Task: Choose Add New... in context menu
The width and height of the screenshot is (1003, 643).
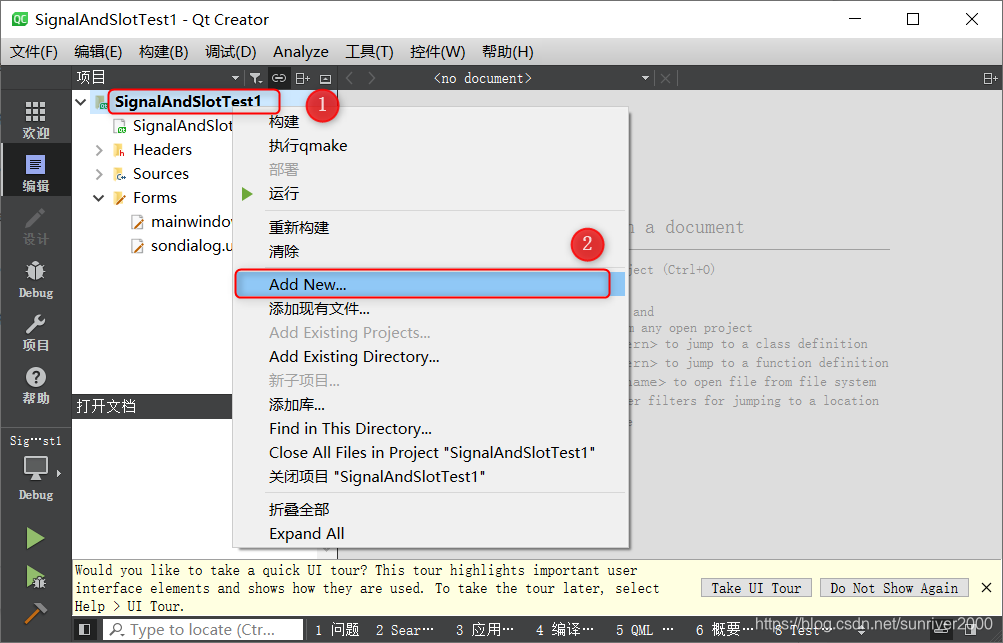Action: [x=430, y=284]
